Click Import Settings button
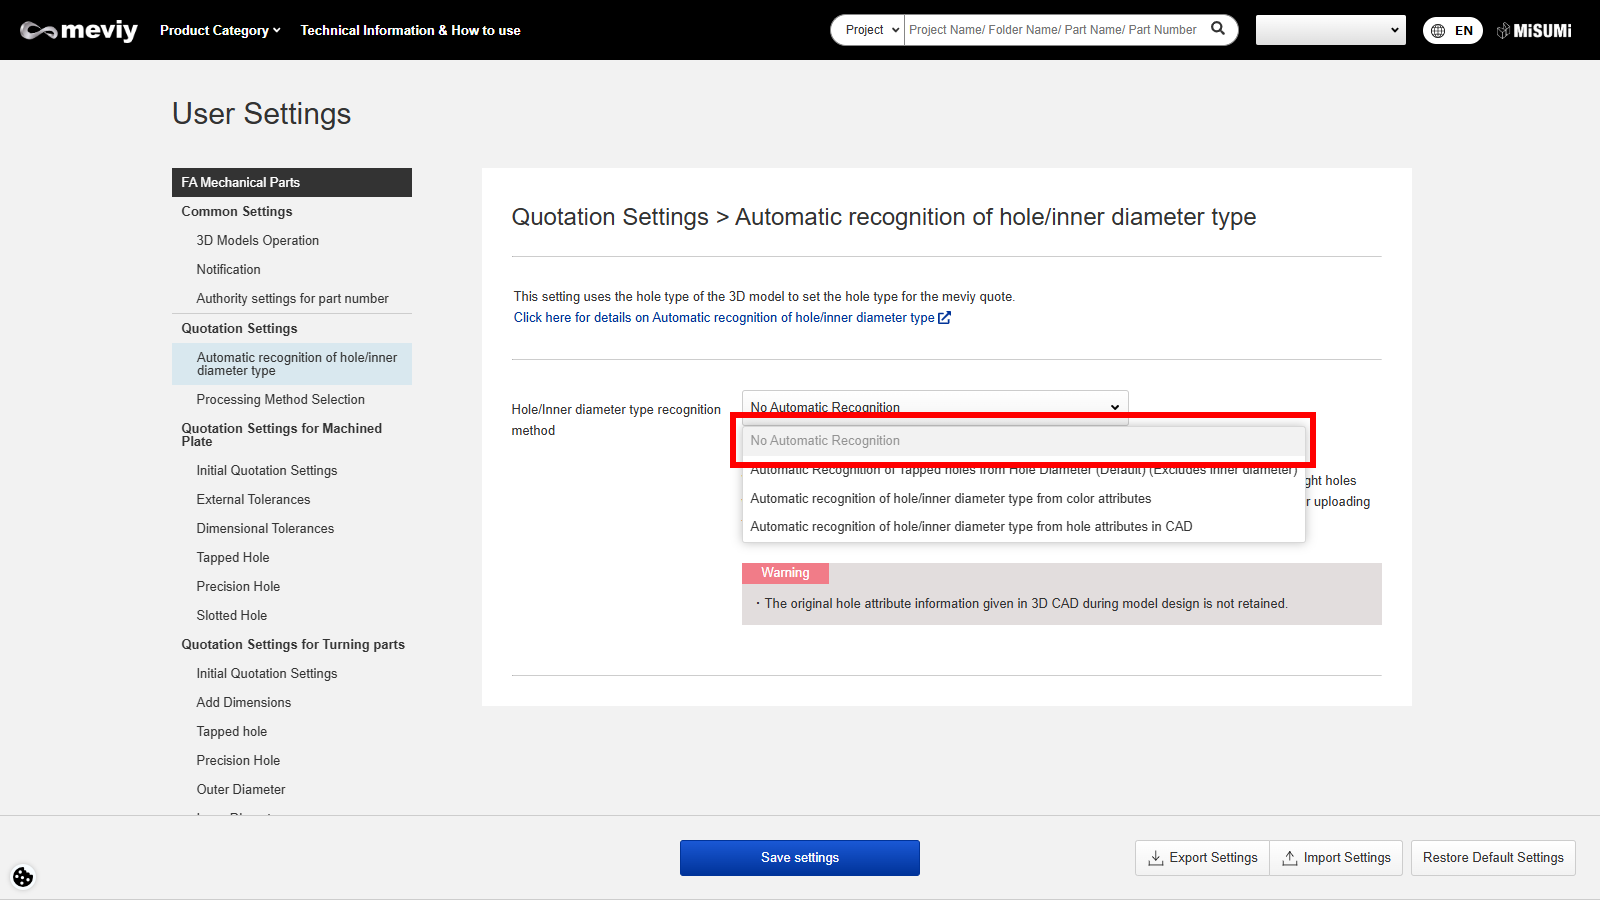The image size is (1600, 900). pyautogui.click(x=1336, y=858)
